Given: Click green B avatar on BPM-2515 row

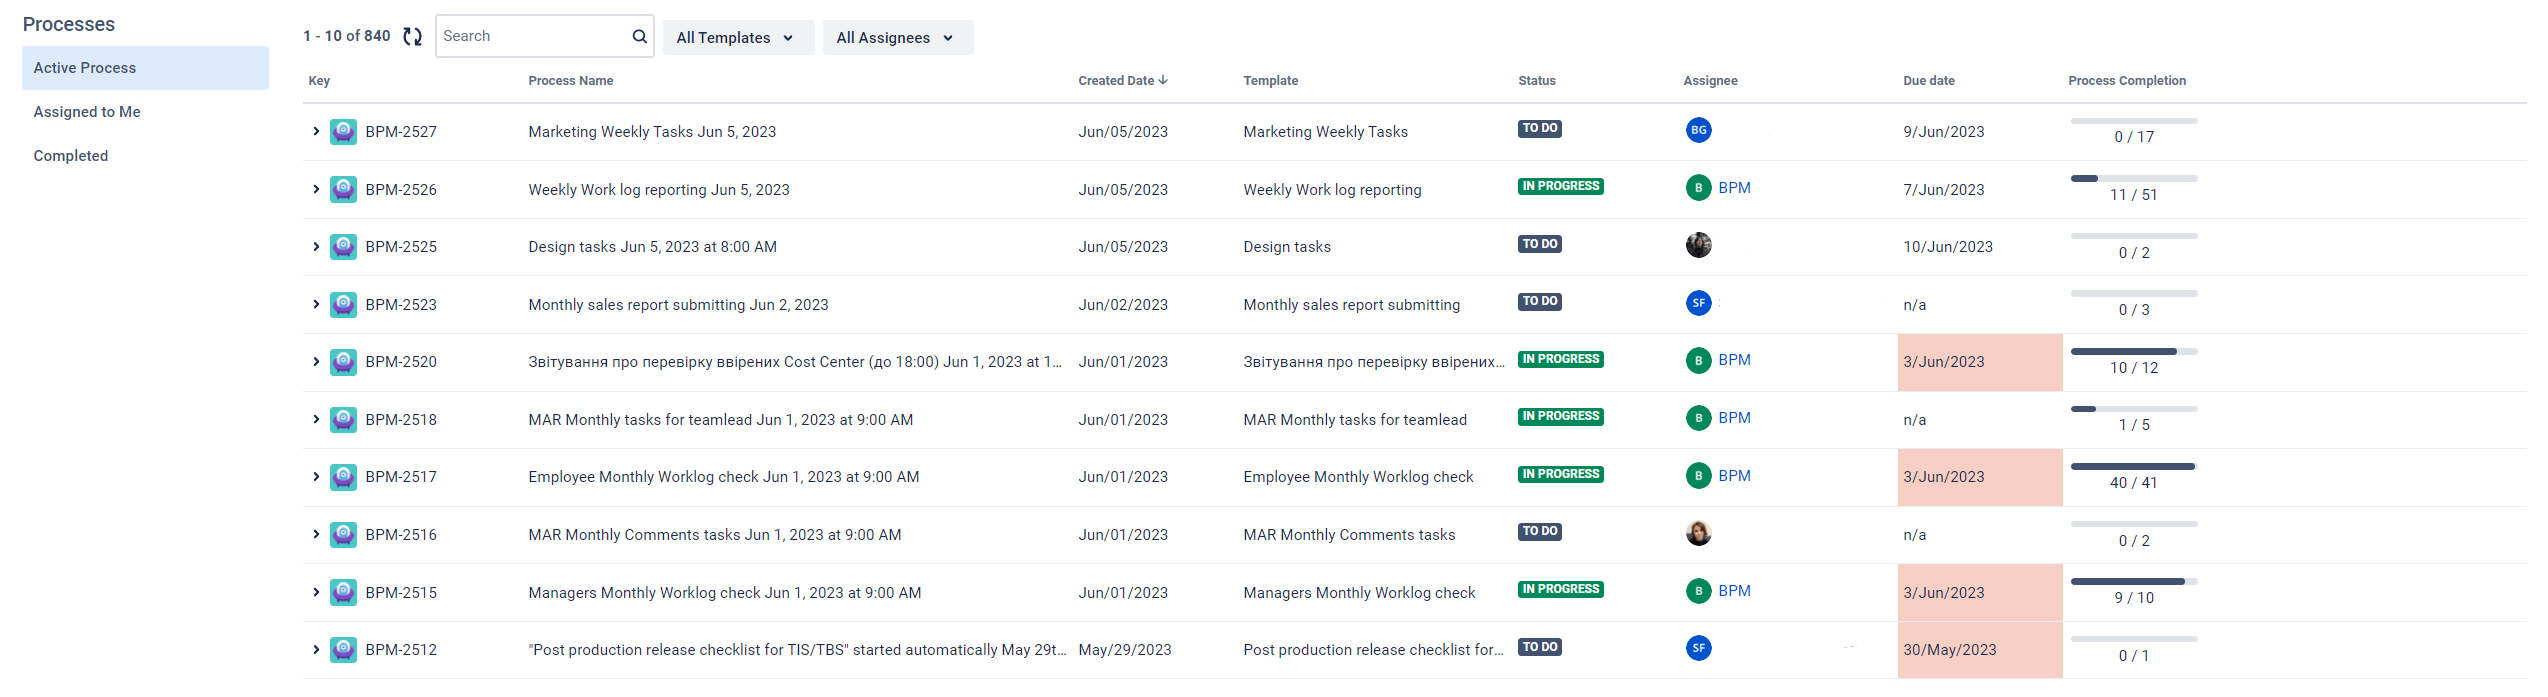Looking at the screenshot, I should click(x=1698, y=591).
